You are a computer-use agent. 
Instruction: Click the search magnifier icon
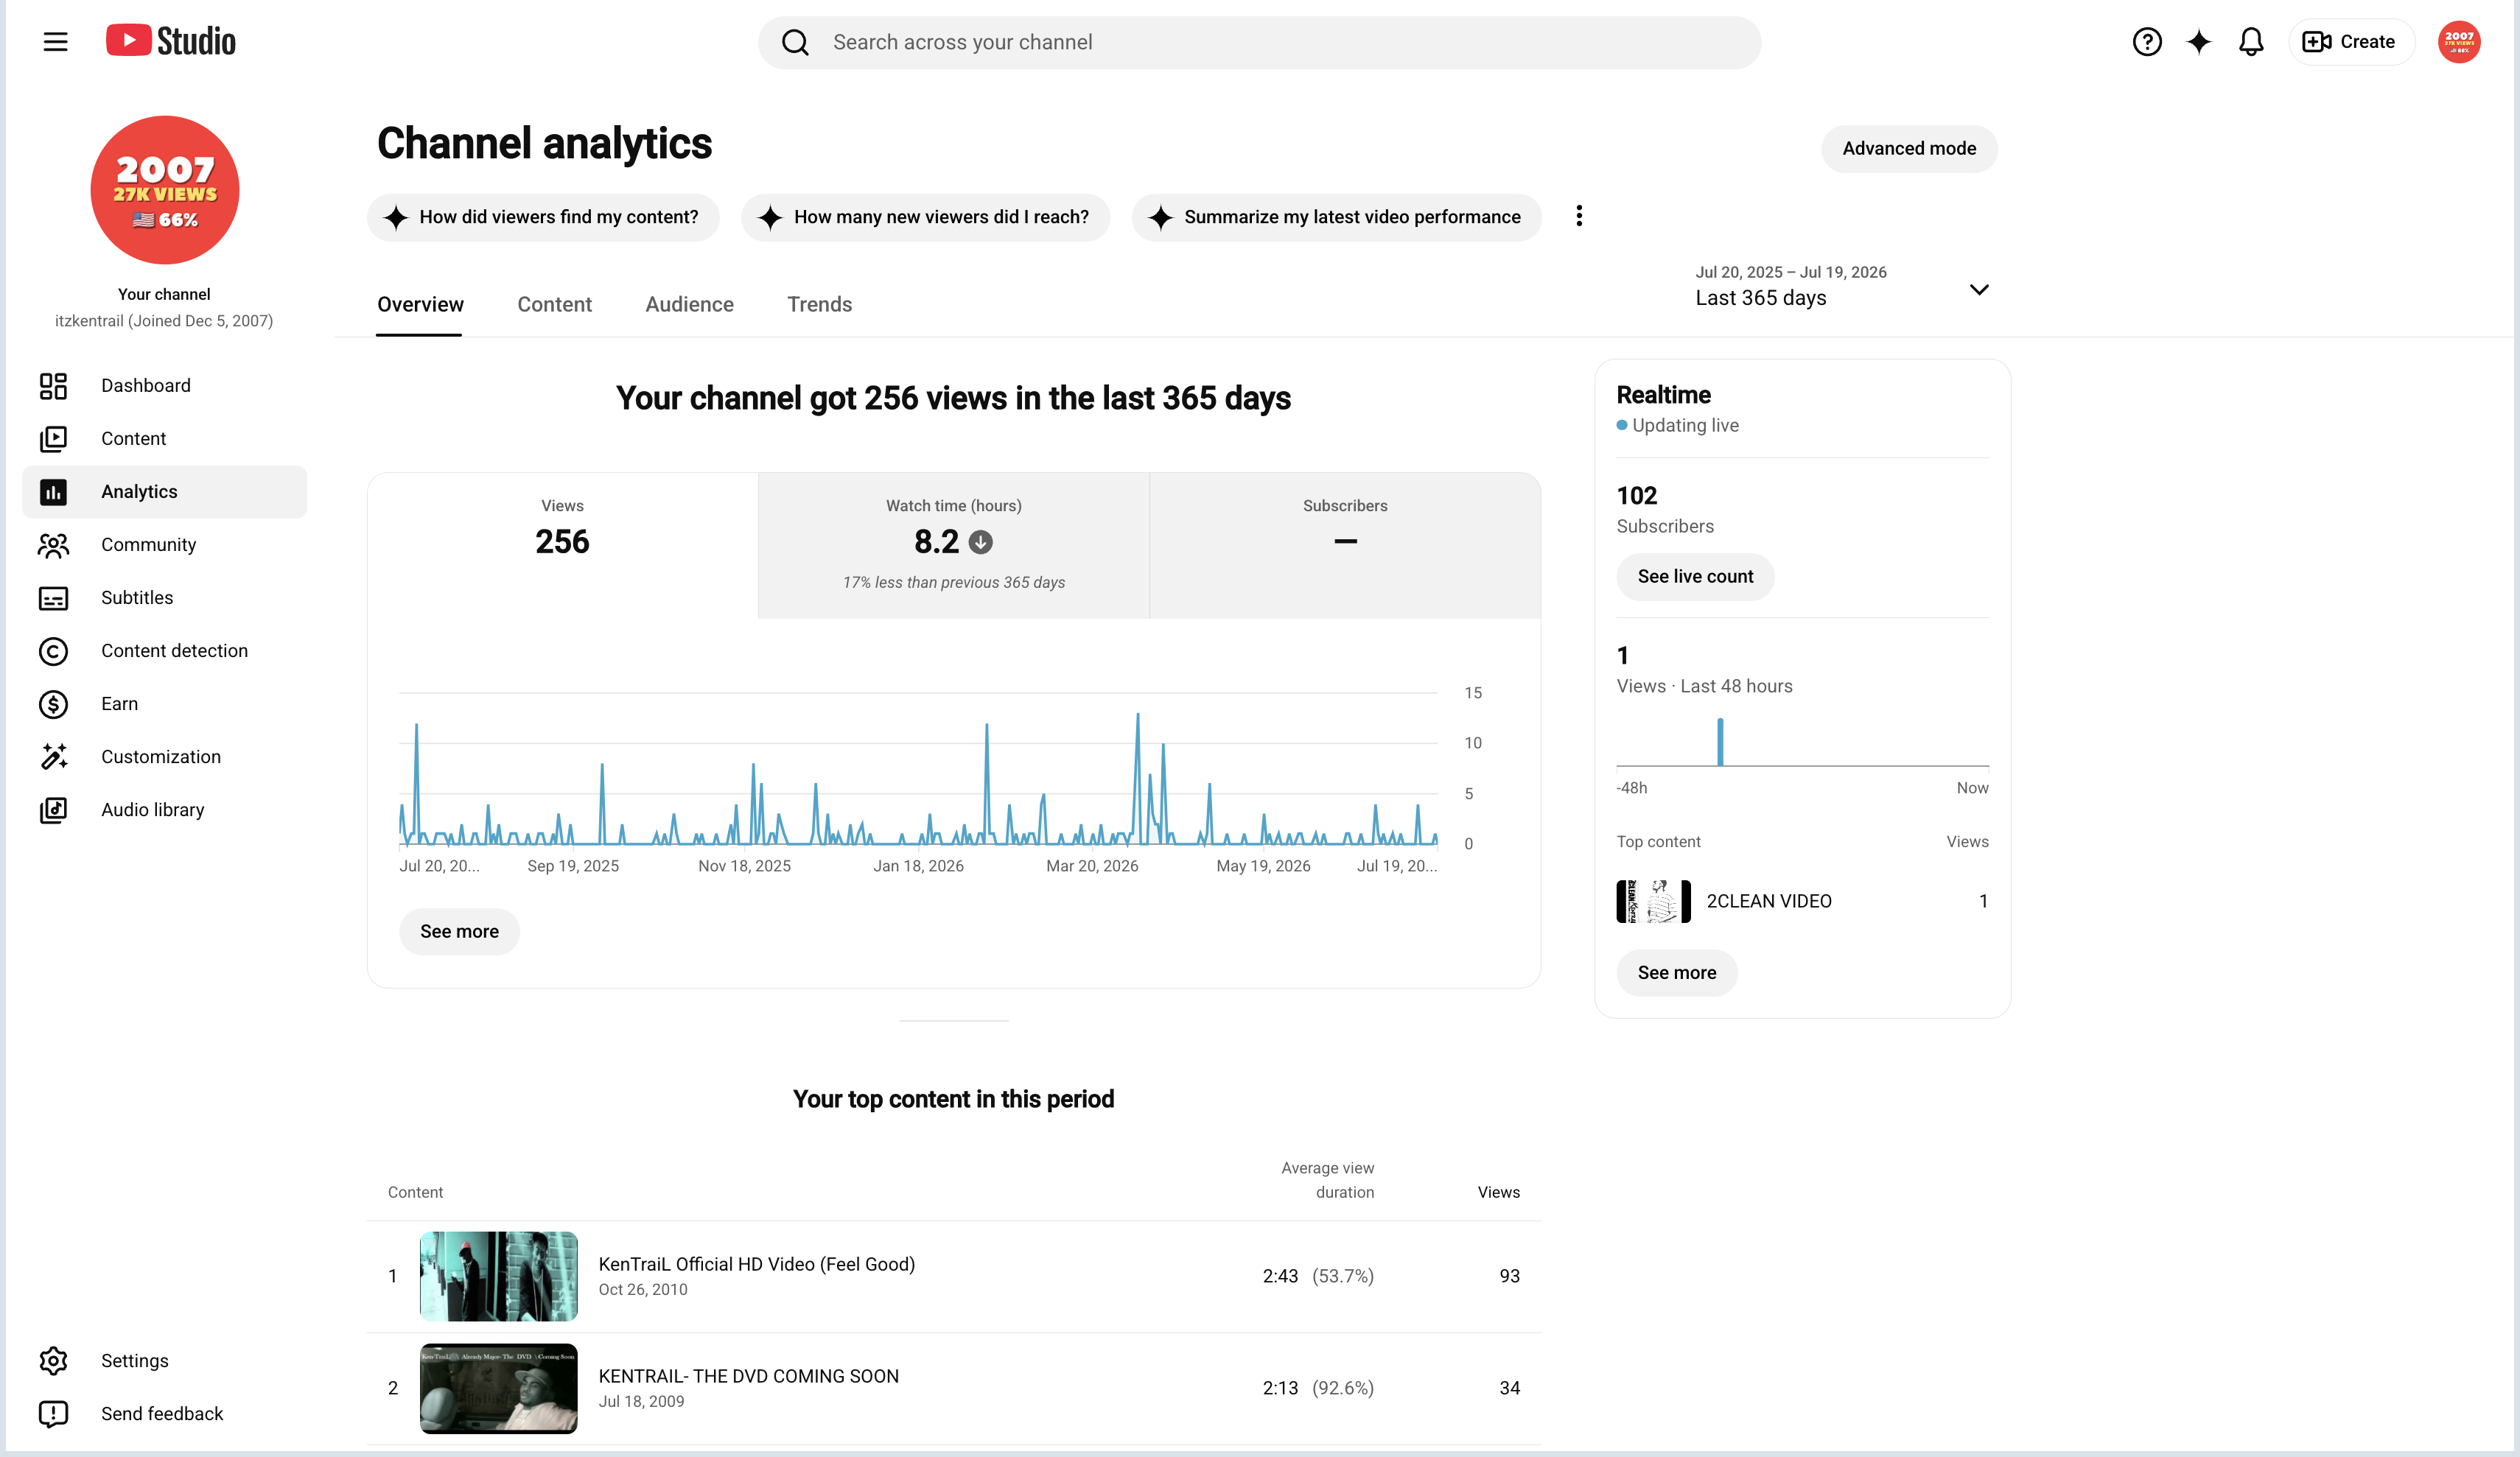(796, 42)
